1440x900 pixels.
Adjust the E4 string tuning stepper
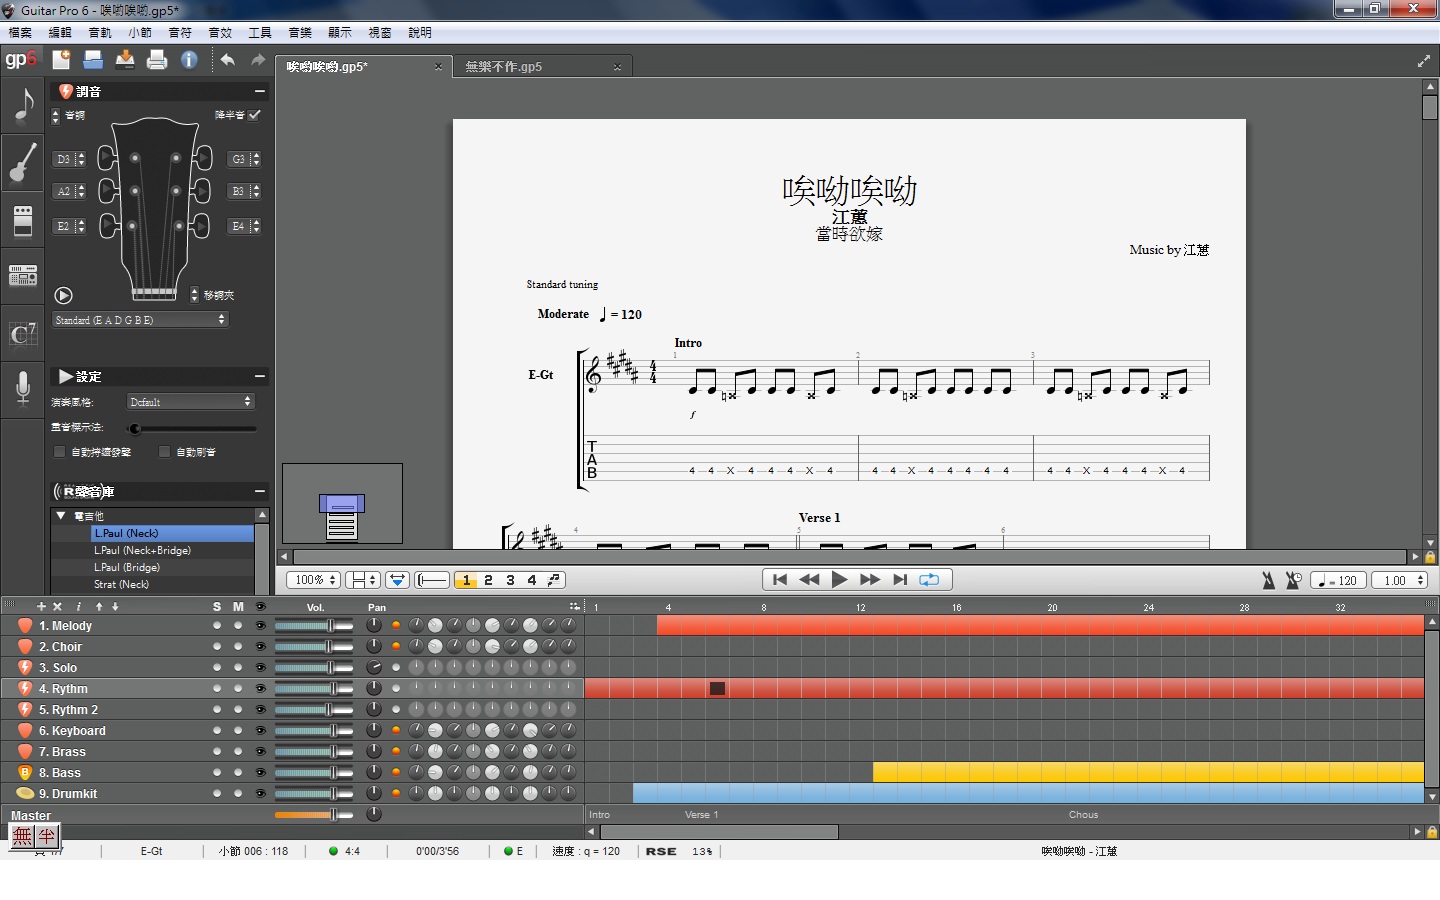point(256,226)
